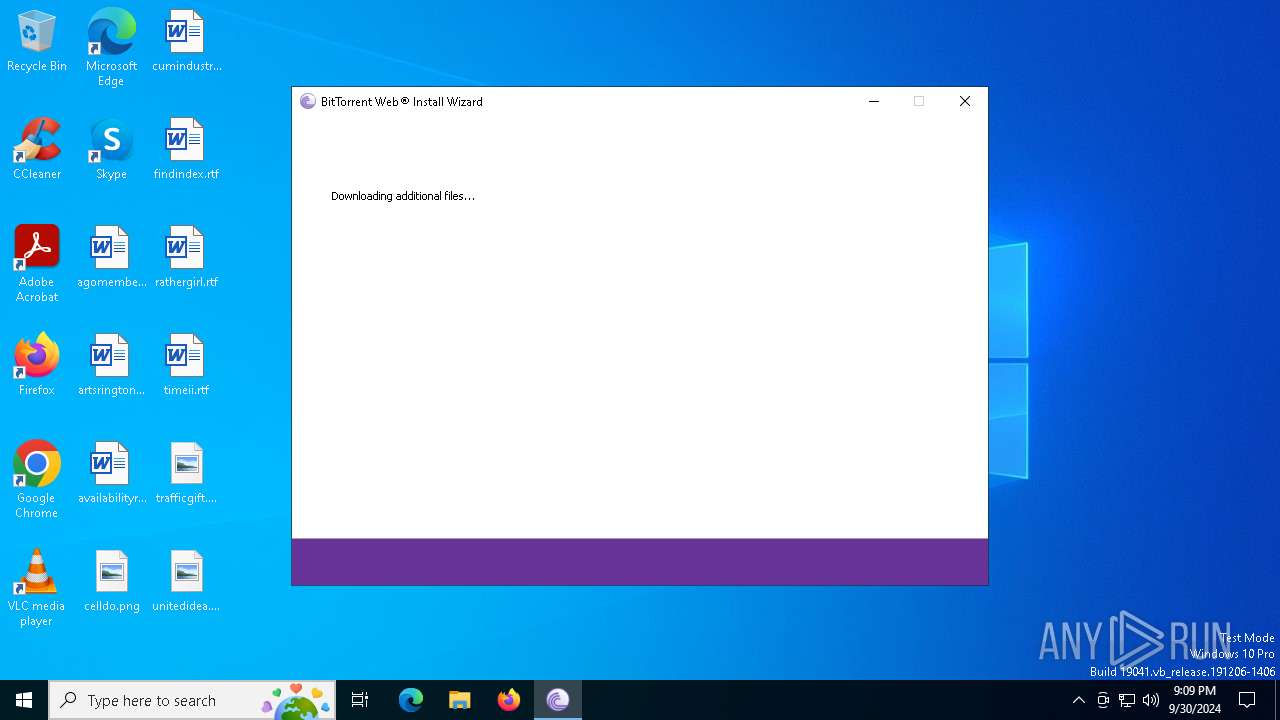Show hidden system tray icons

1078,700
